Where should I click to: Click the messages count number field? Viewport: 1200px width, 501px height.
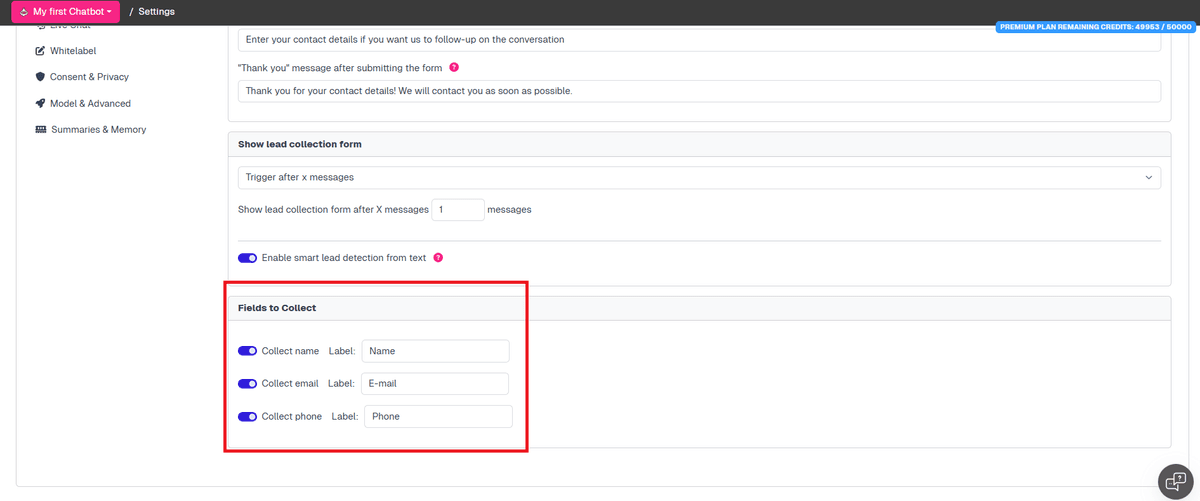457,210
